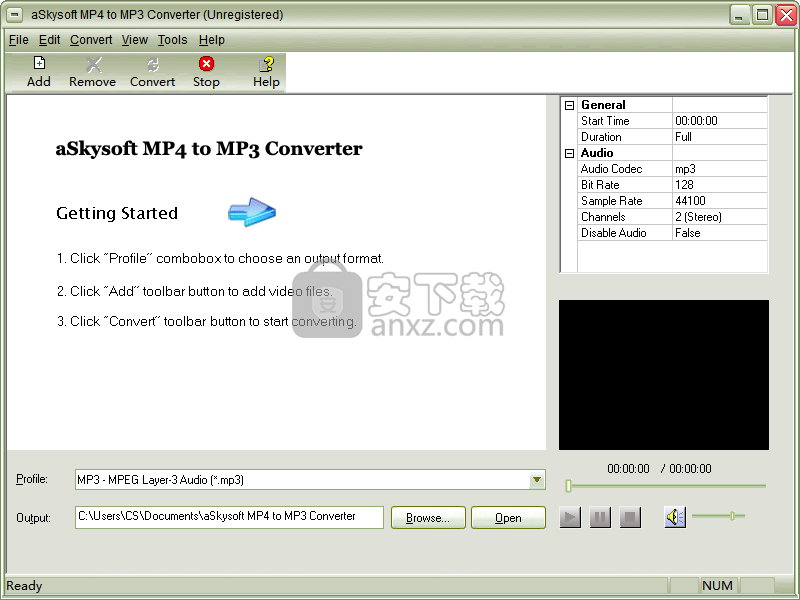The width and height of the screenshot is (800, 600).
Task: Click the NUM status bar indicator
Action: pyautogui.click(x=717, y=586)
